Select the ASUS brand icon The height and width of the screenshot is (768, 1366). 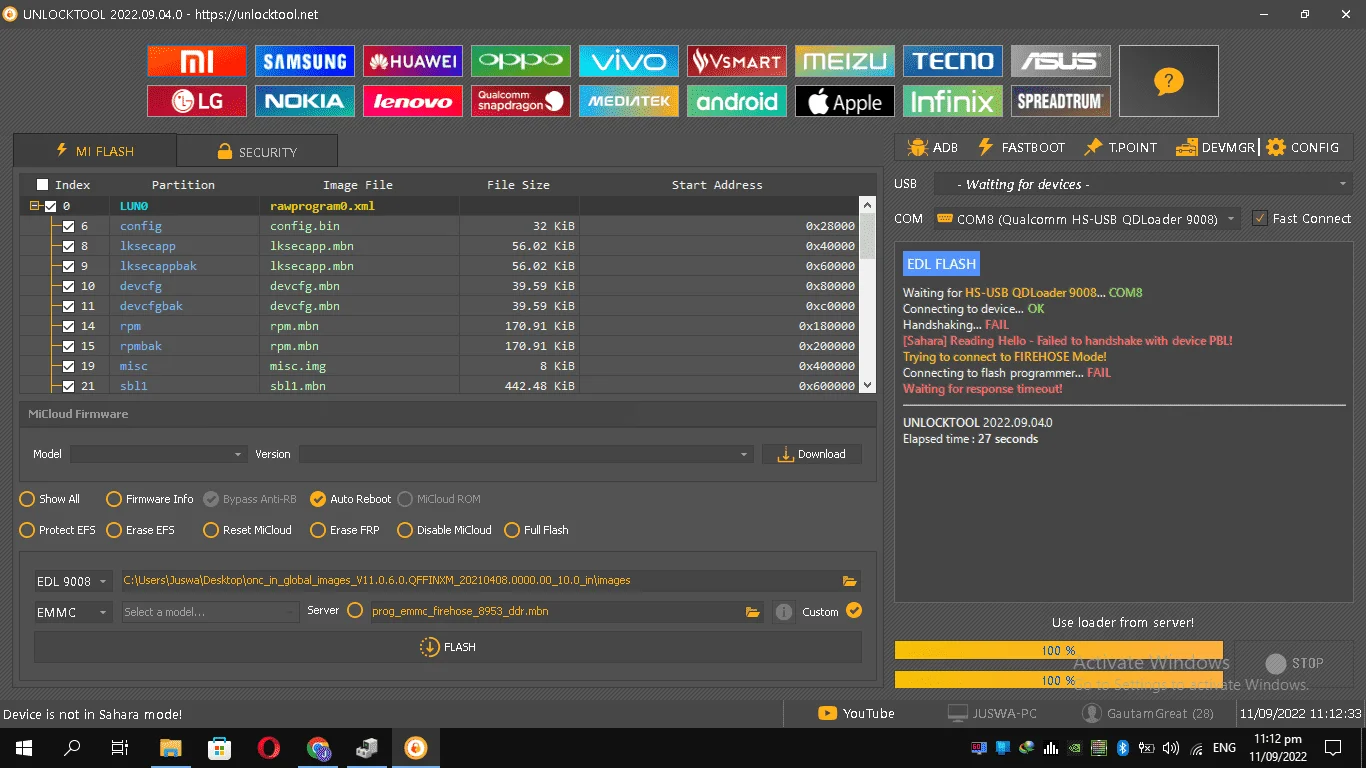point(1061,61)
